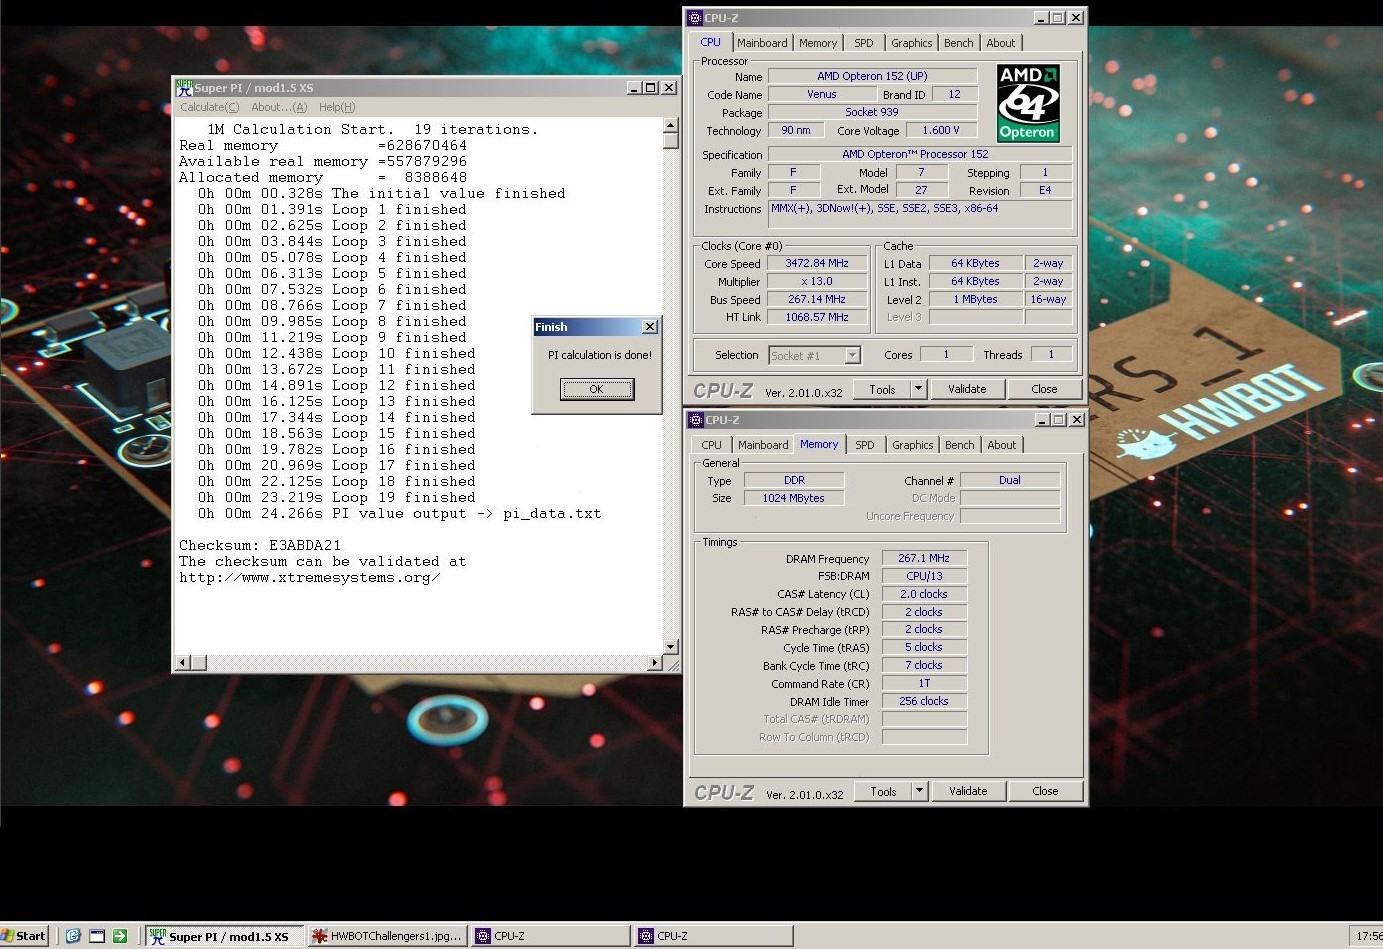The image size is (1383, 949).
Task: Select CPU tab in lower CPU-Z window
Action: pos(712,445)
